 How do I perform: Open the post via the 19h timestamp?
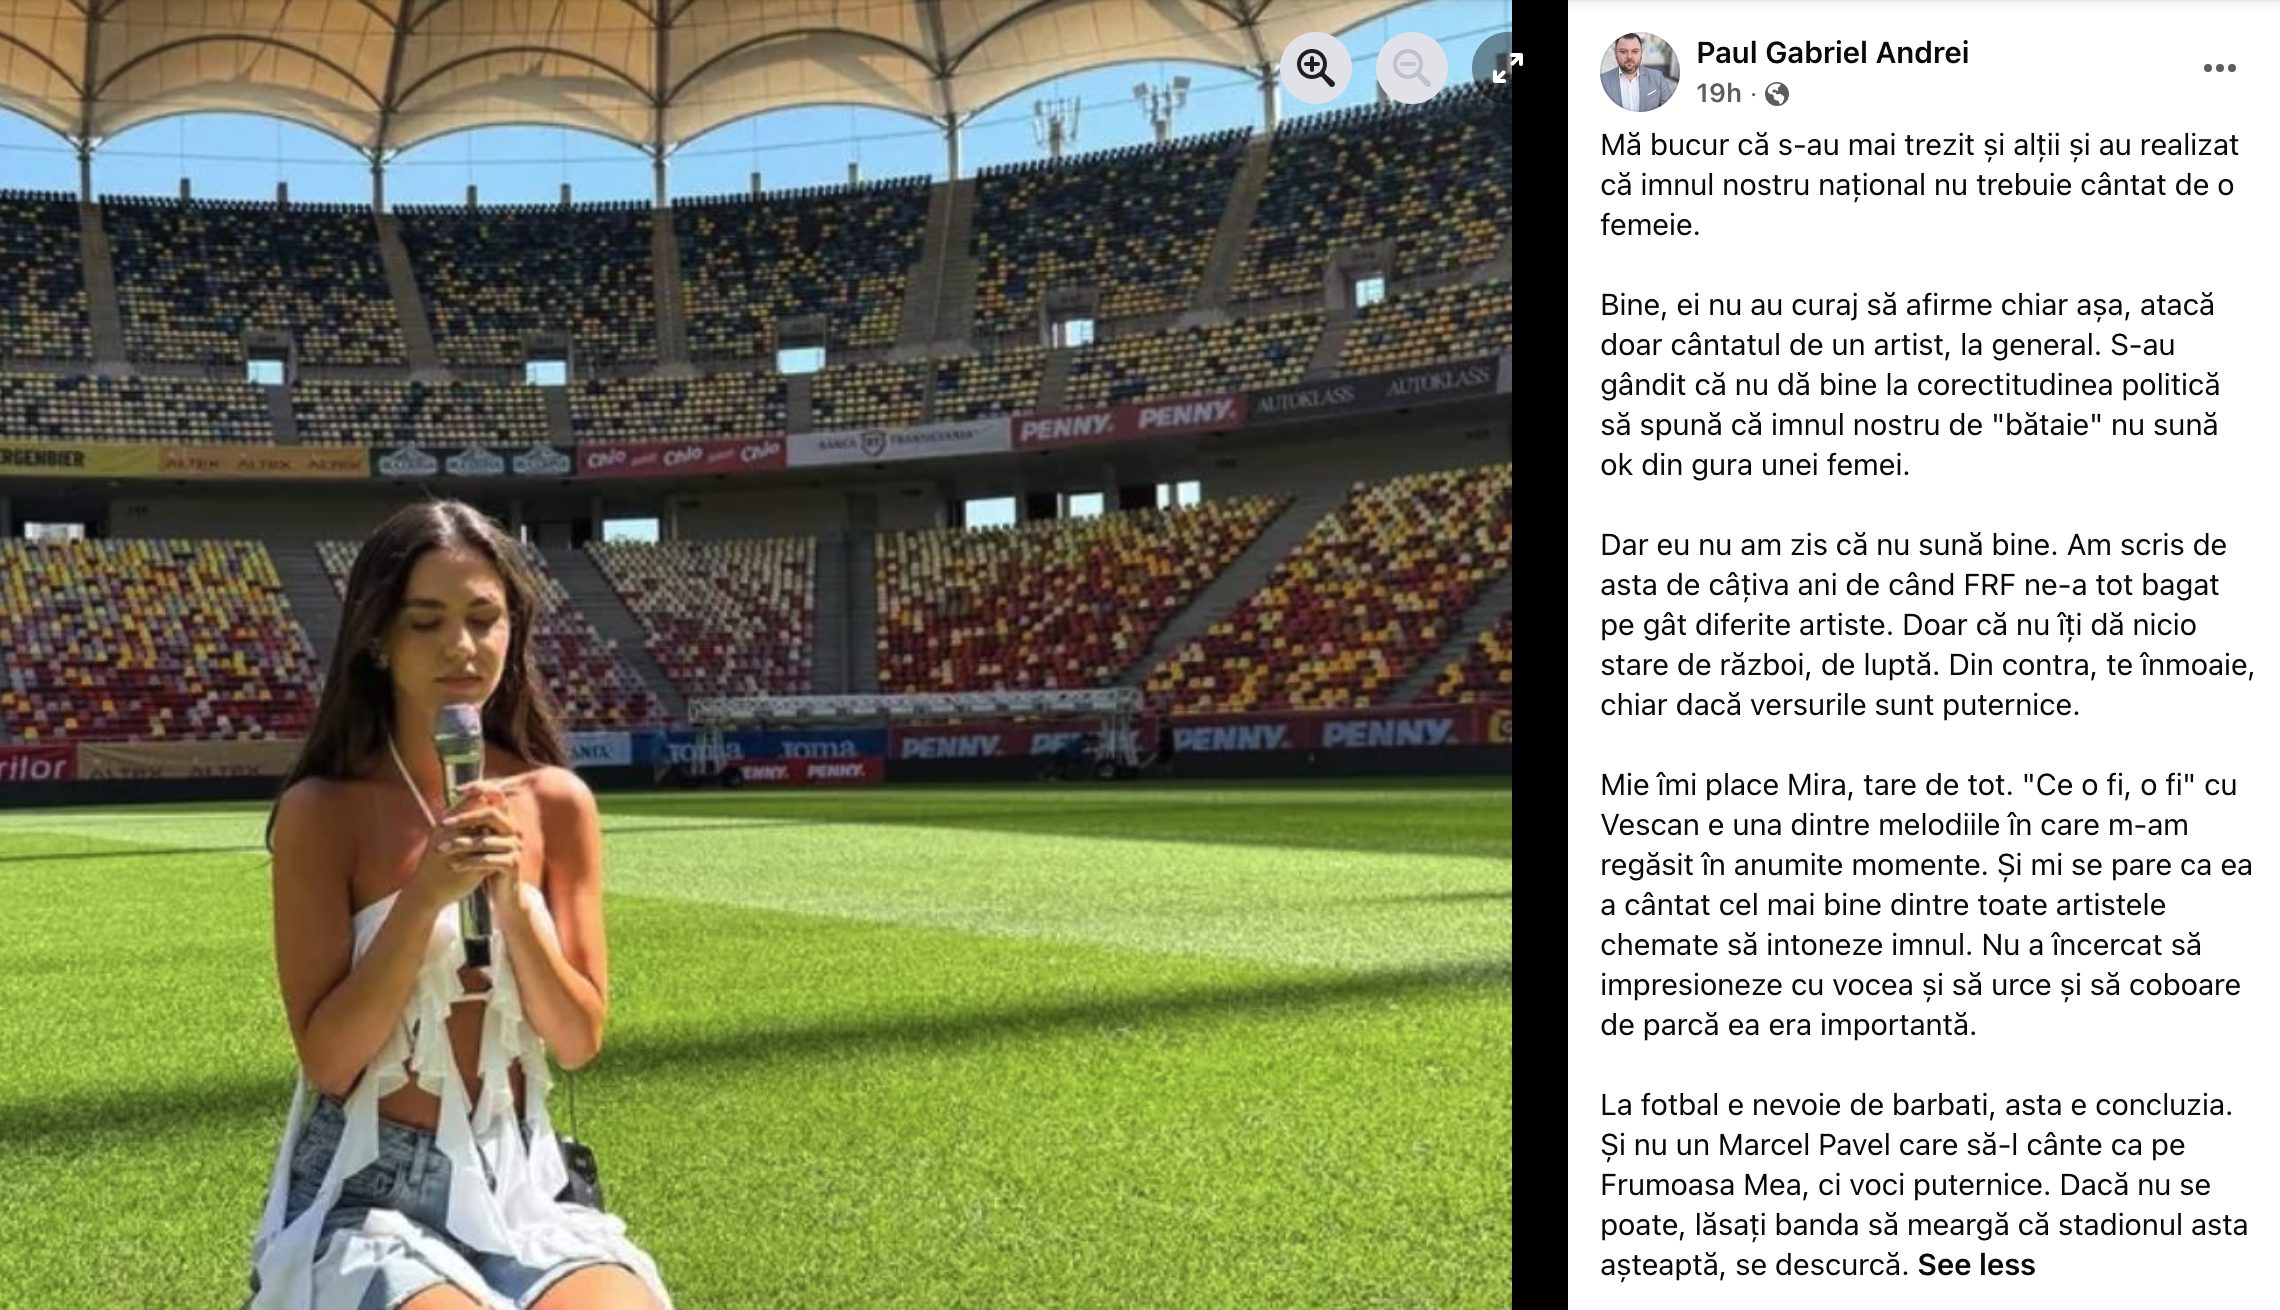pyautogui.click(x=1718, y=93)
